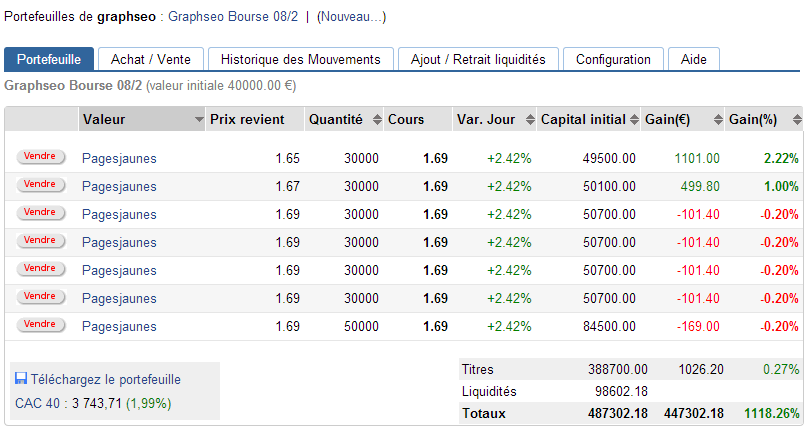Sort by Gain(%) using its arrow icon
Viewport: 809px width, 431px height.
tap(796, 120)
